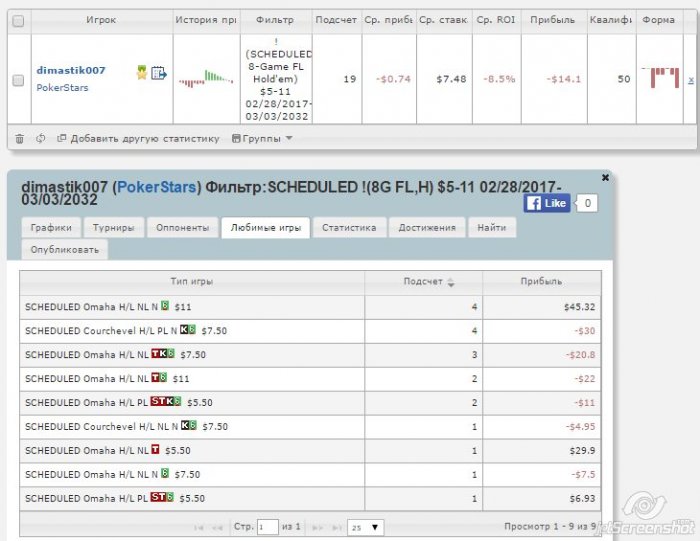Go to first page pager icon
700x541 pixels.
point(199,528)
